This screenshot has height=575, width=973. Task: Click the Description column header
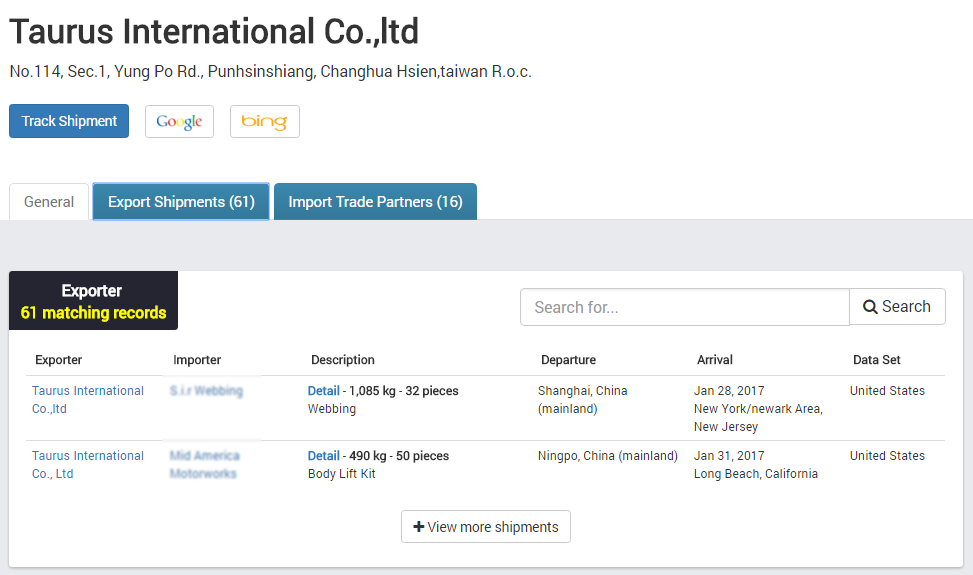tap(343, 360)
